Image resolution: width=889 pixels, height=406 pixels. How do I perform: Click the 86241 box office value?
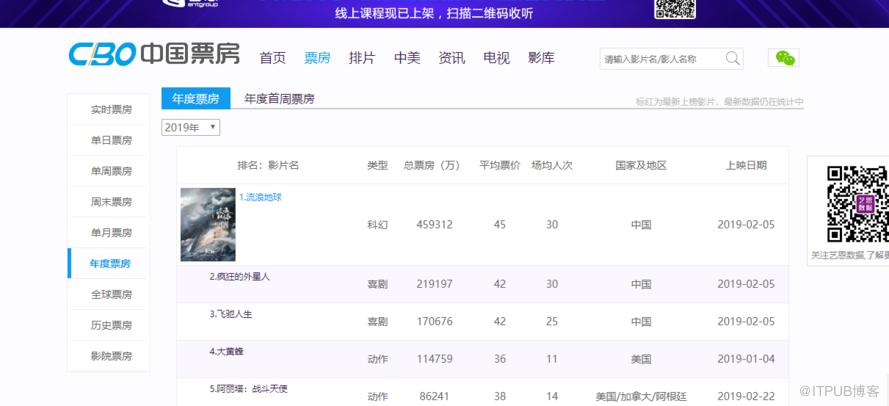pyautogui.click(x=434, y=396)
